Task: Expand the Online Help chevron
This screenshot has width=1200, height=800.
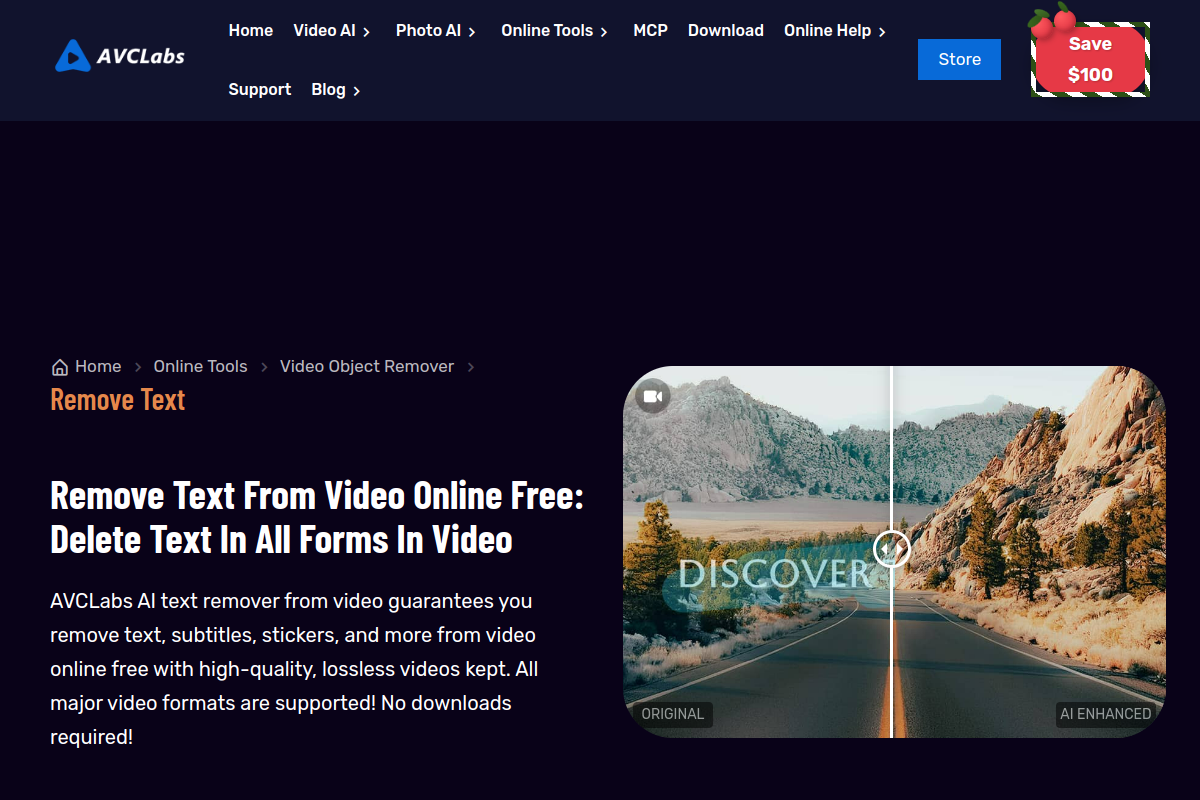Action: (x=882, y=32)
